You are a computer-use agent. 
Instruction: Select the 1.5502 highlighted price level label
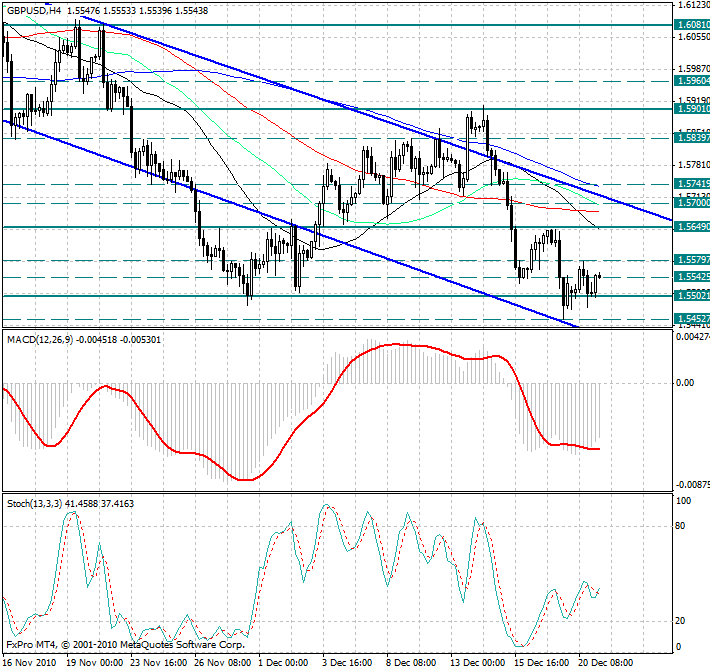click(x=692, y=296)
